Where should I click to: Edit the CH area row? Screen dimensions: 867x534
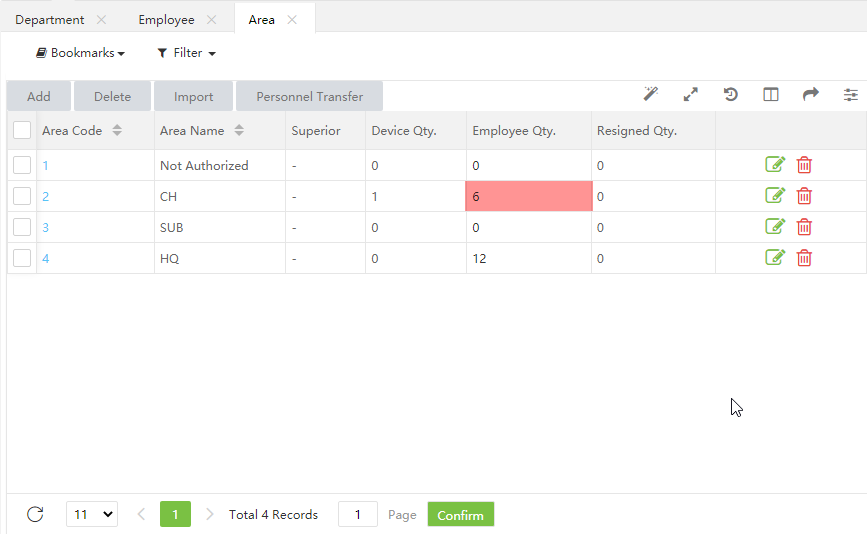[x=775, y=196]
